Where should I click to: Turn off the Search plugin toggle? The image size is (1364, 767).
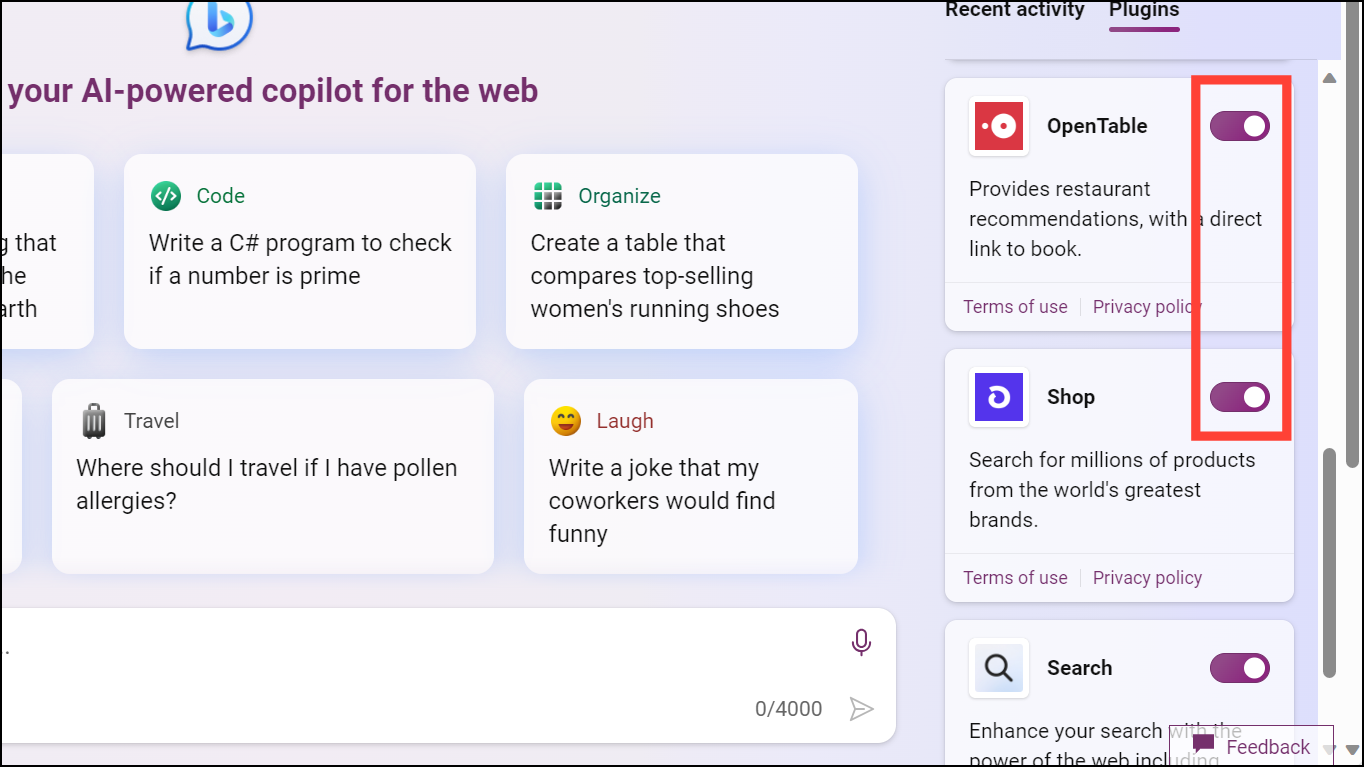[x=1240, y=668]
